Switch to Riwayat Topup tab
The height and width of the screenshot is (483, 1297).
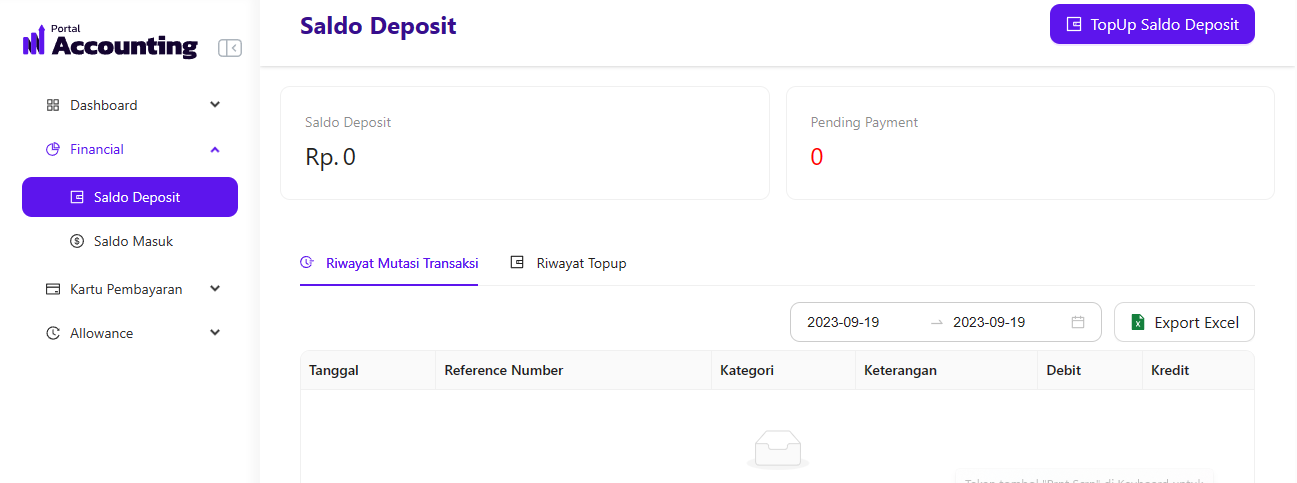click(x=568, y=263)
